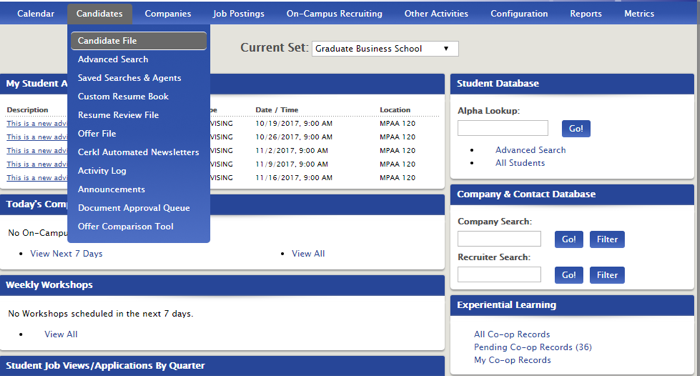Open the Job Postings menu

tap(238, 14)
